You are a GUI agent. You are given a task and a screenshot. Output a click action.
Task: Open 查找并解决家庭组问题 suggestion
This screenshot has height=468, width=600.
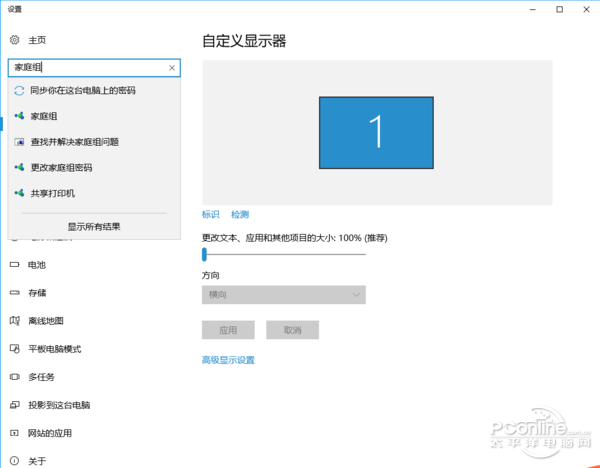[74, 142]
